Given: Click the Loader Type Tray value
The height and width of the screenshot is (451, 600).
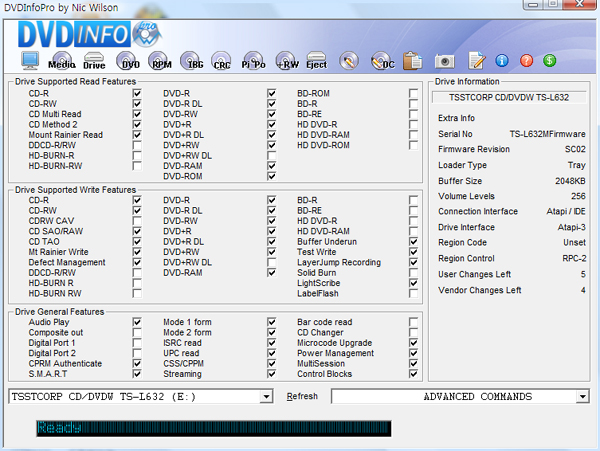Looking at the screenshot, I should coord(577,165).
